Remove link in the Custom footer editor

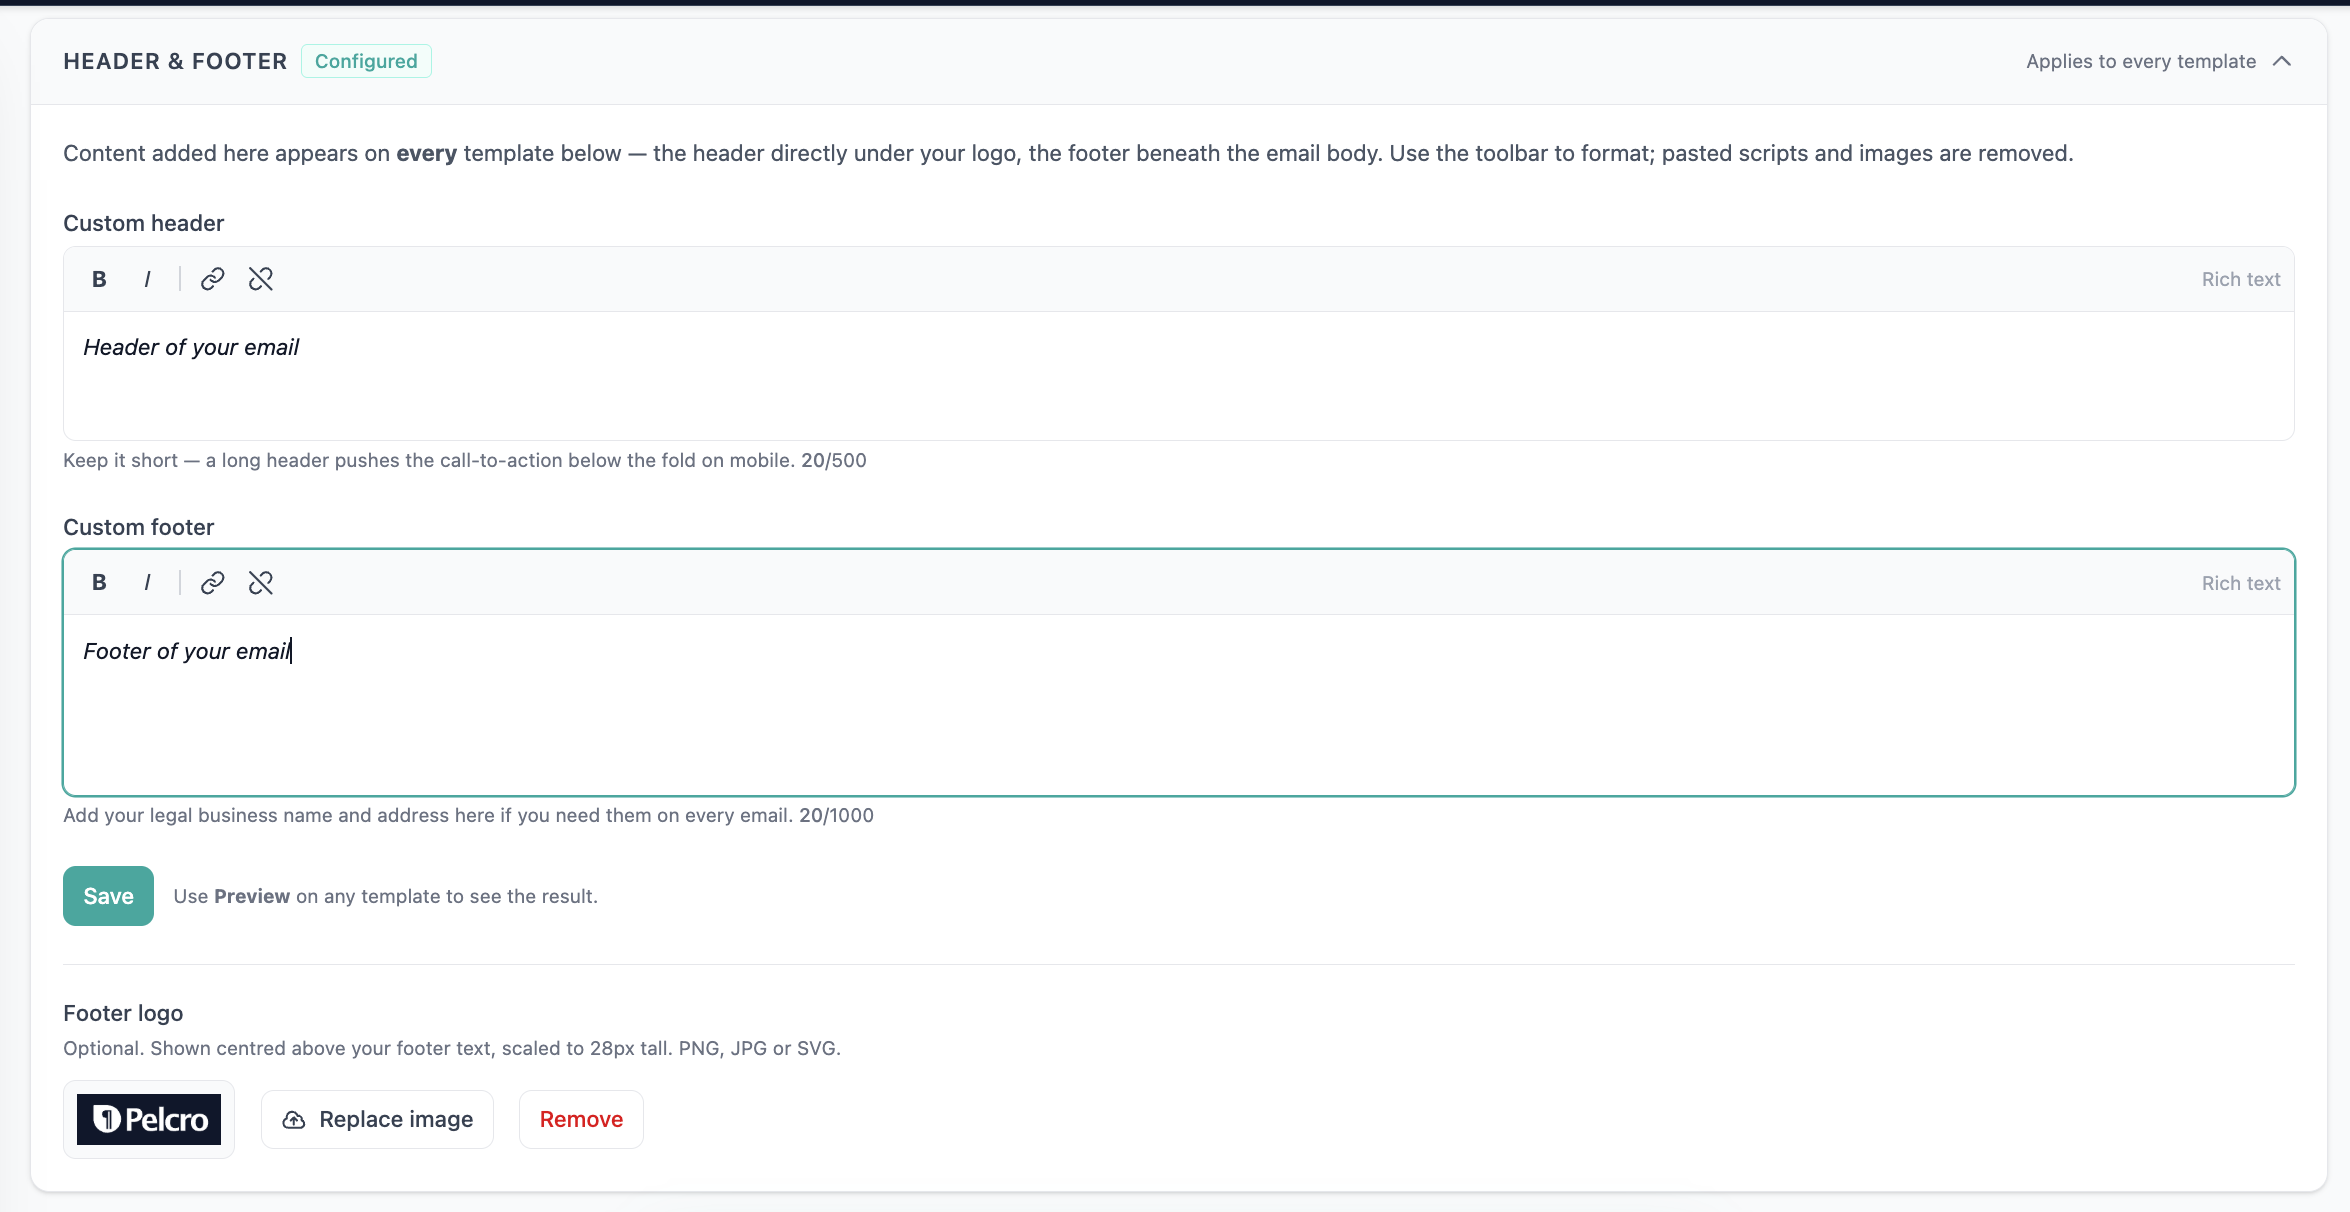[x=260, y=583]
